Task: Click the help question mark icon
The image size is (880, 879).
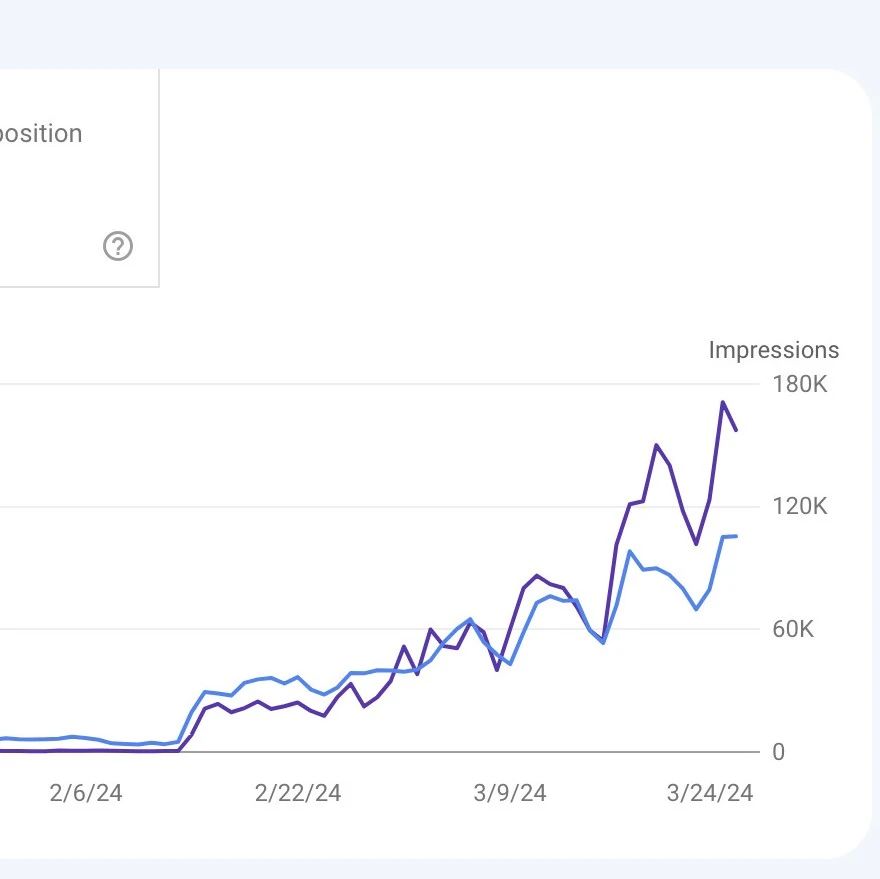Action: [x=118, y=245]
